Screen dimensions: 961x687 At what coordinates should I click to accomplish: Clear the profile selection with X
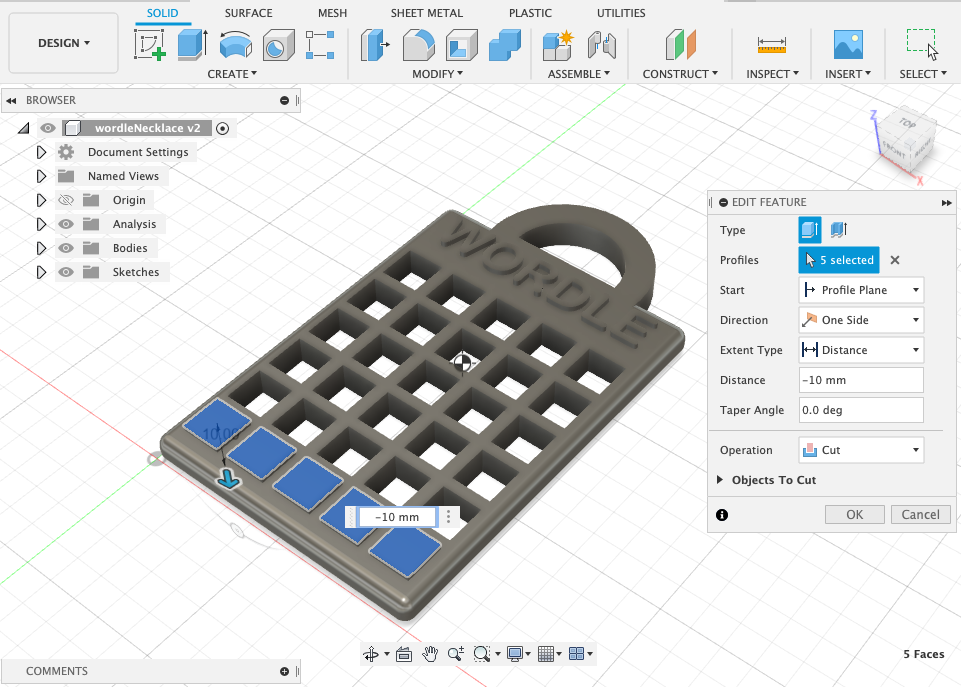click(x=895, y=260)
